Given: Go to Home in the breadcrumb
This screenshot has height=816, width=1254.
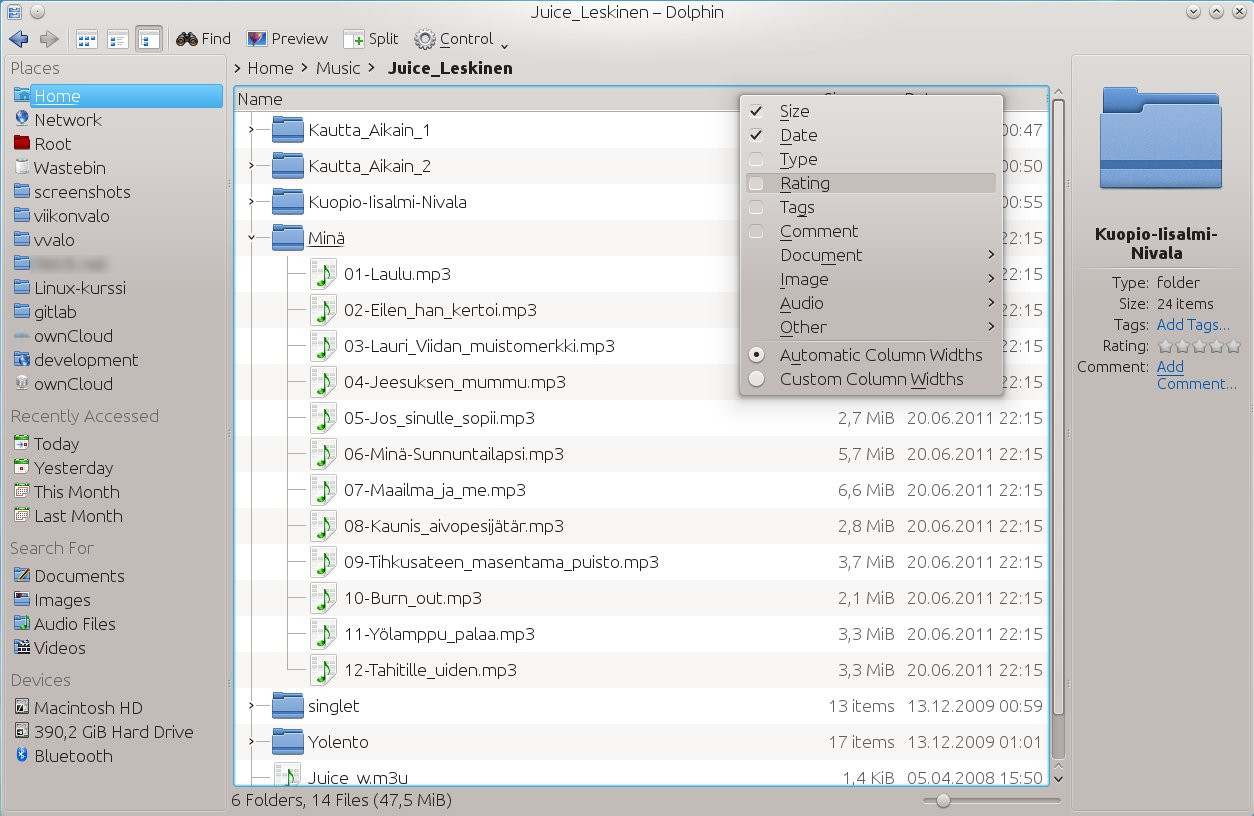Looking at the screenshot, I should pyautogui.click(x=270, y=68).
